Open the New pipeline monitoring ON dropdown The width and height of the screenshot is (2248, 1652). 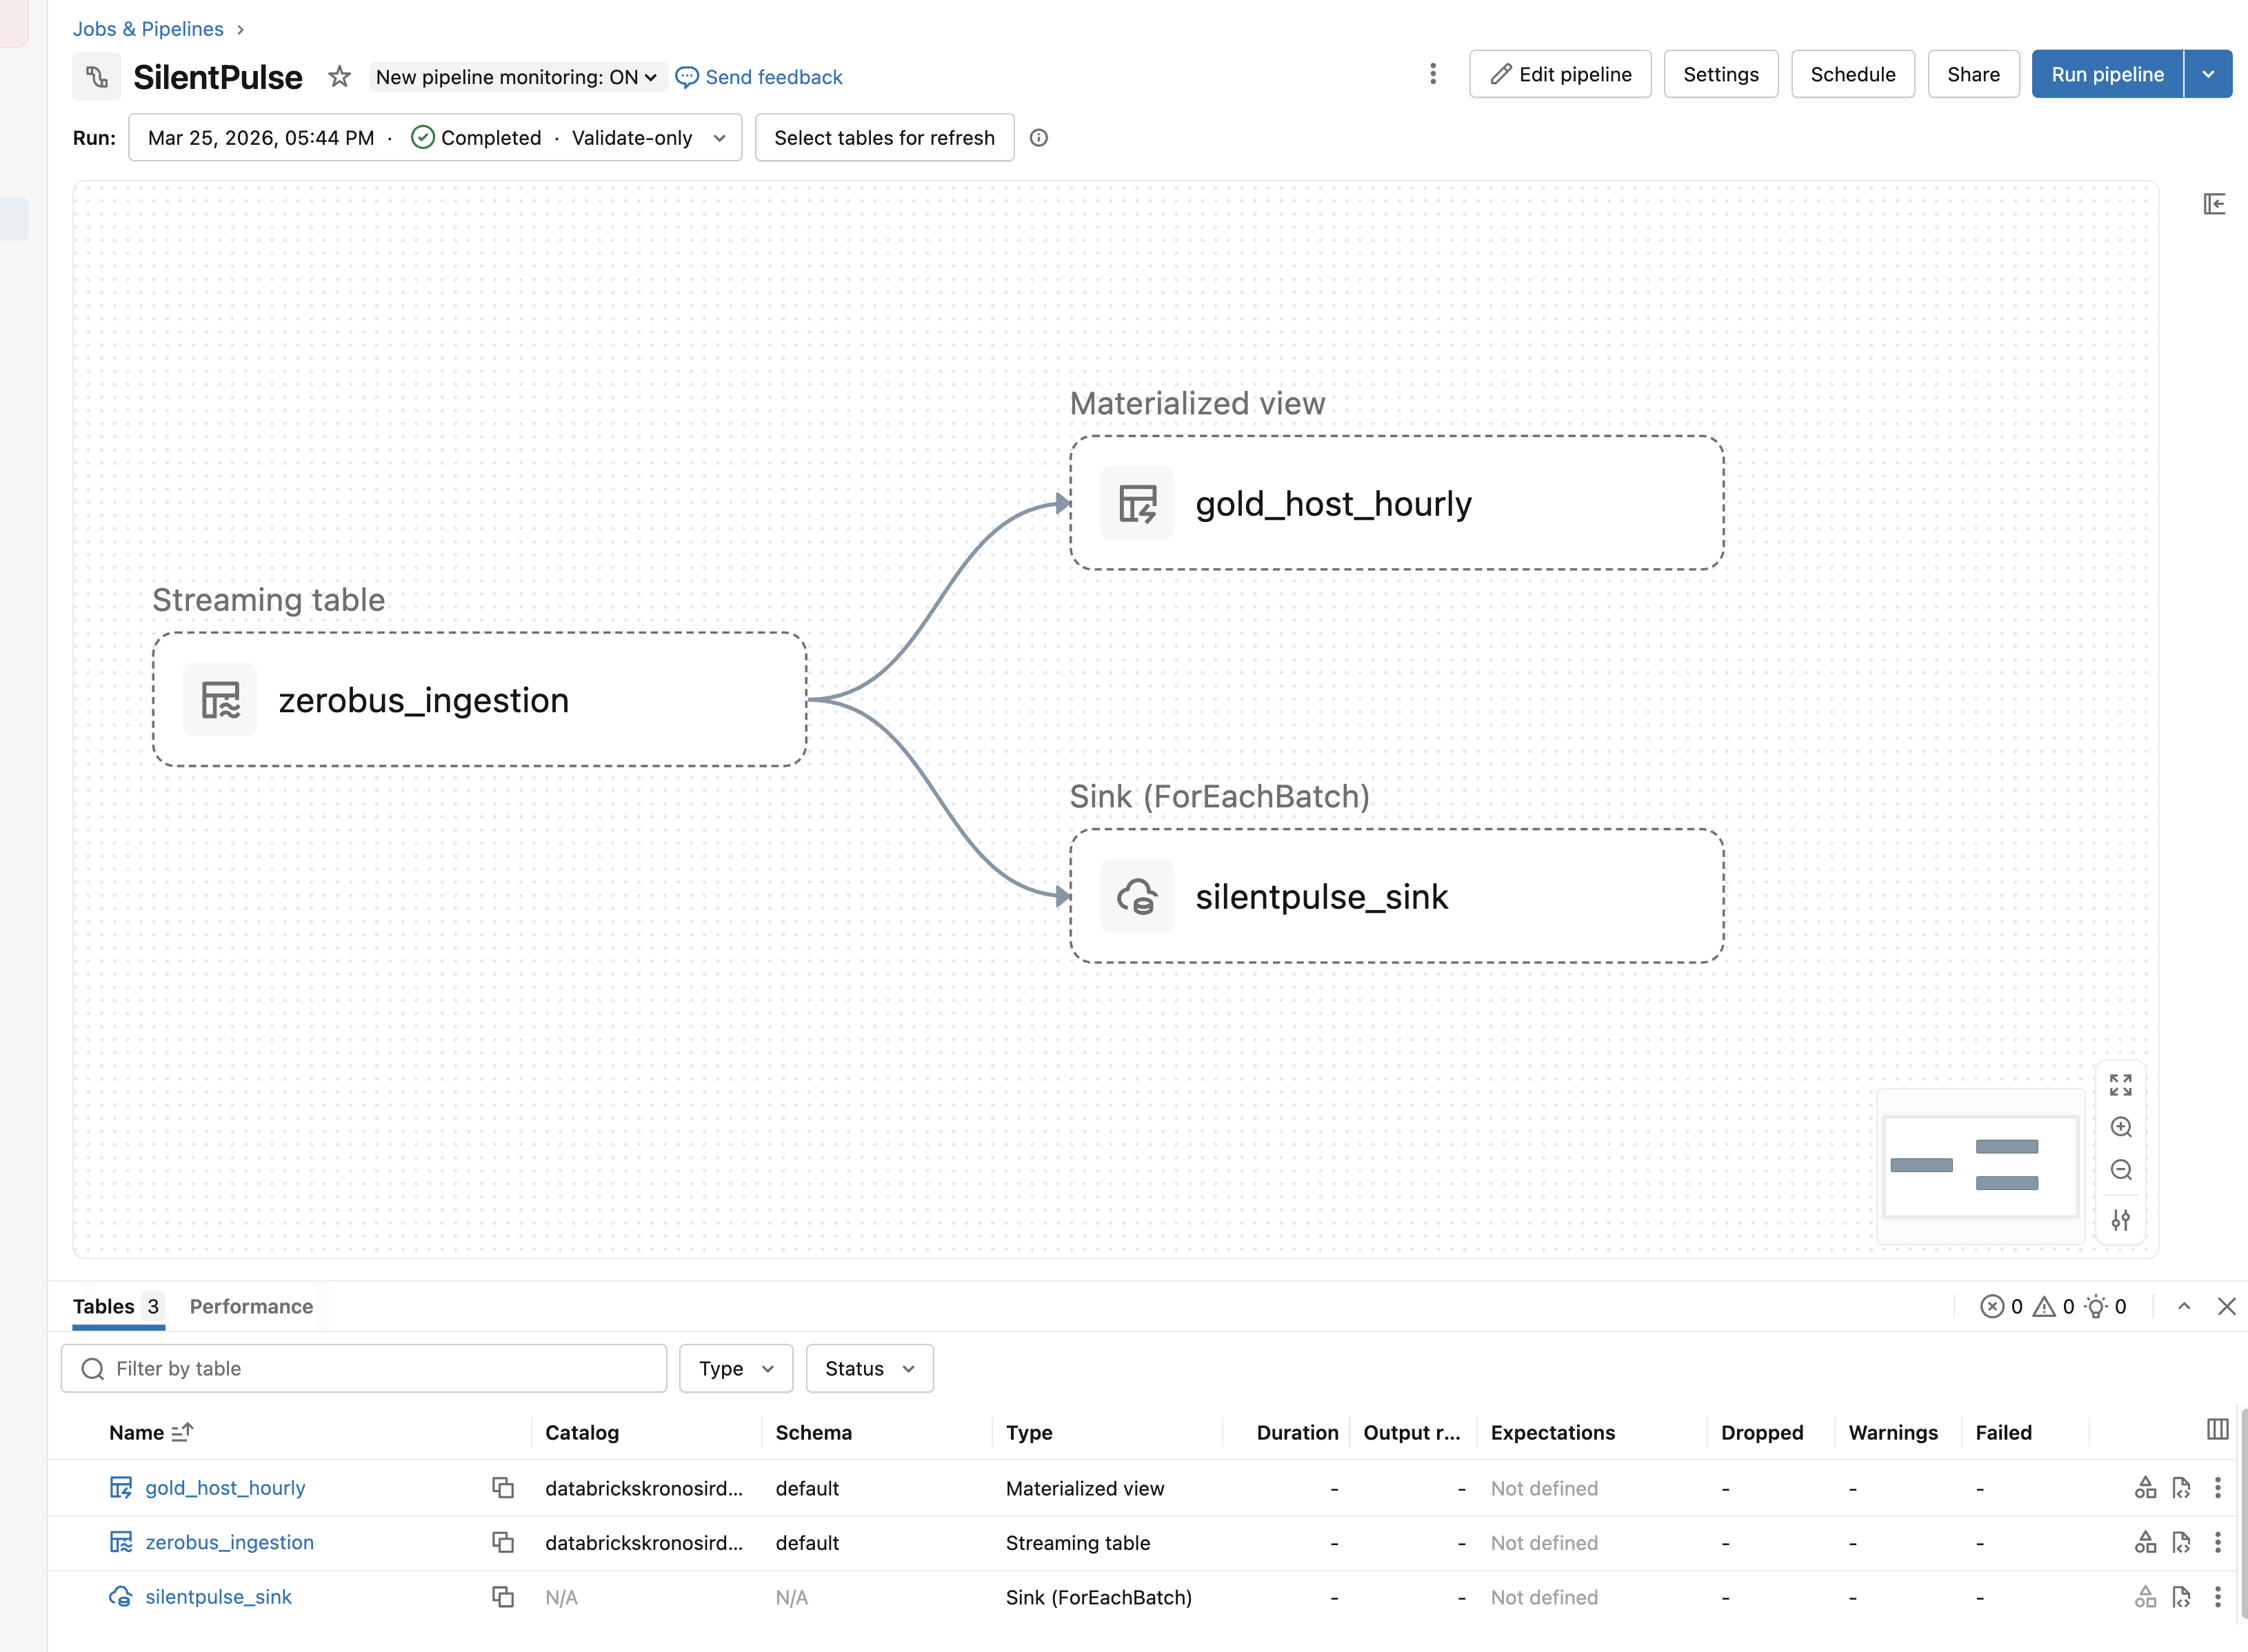click(517, 77)
